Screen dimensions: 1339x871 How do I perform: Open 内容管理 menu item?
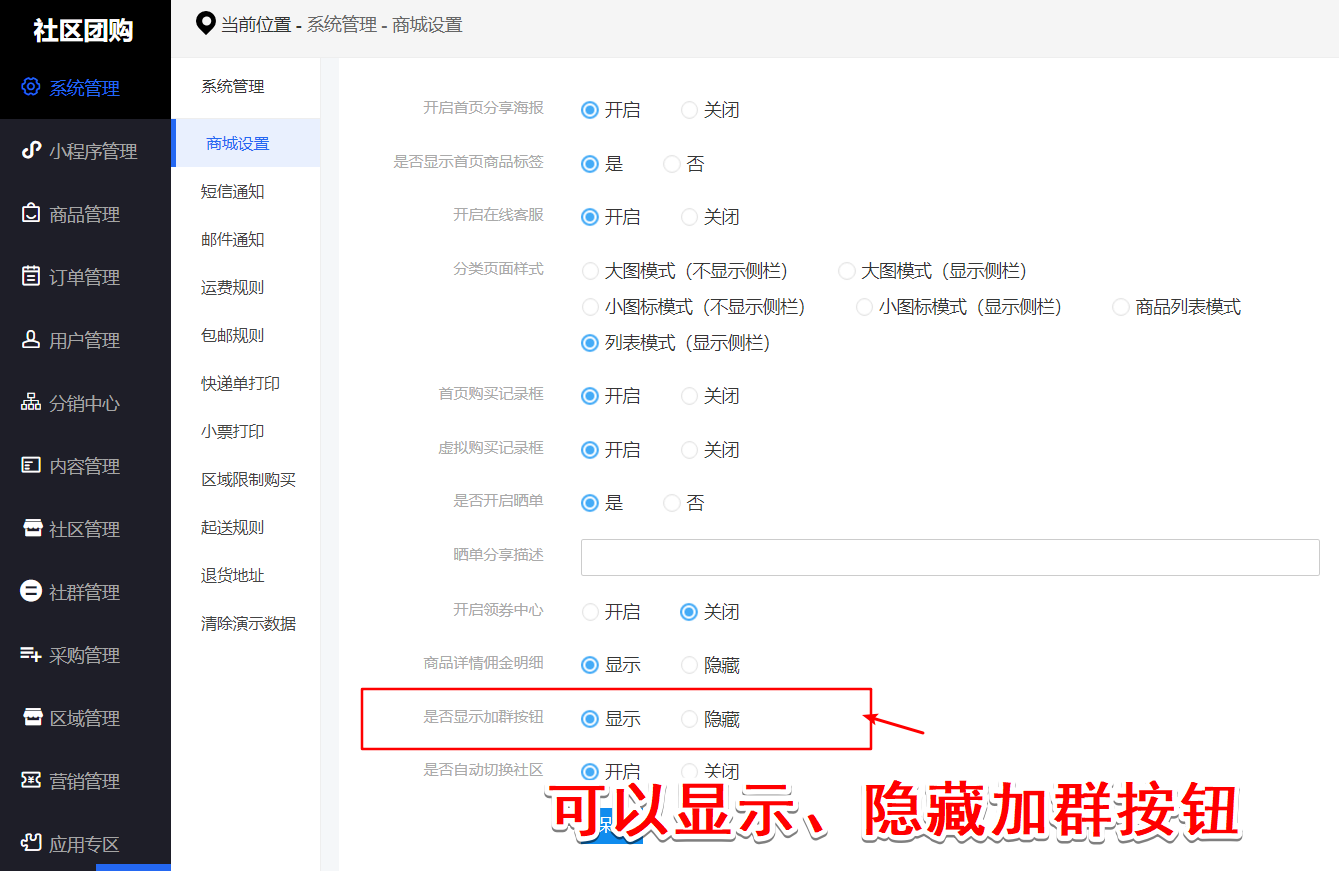(x=85, y=466)
